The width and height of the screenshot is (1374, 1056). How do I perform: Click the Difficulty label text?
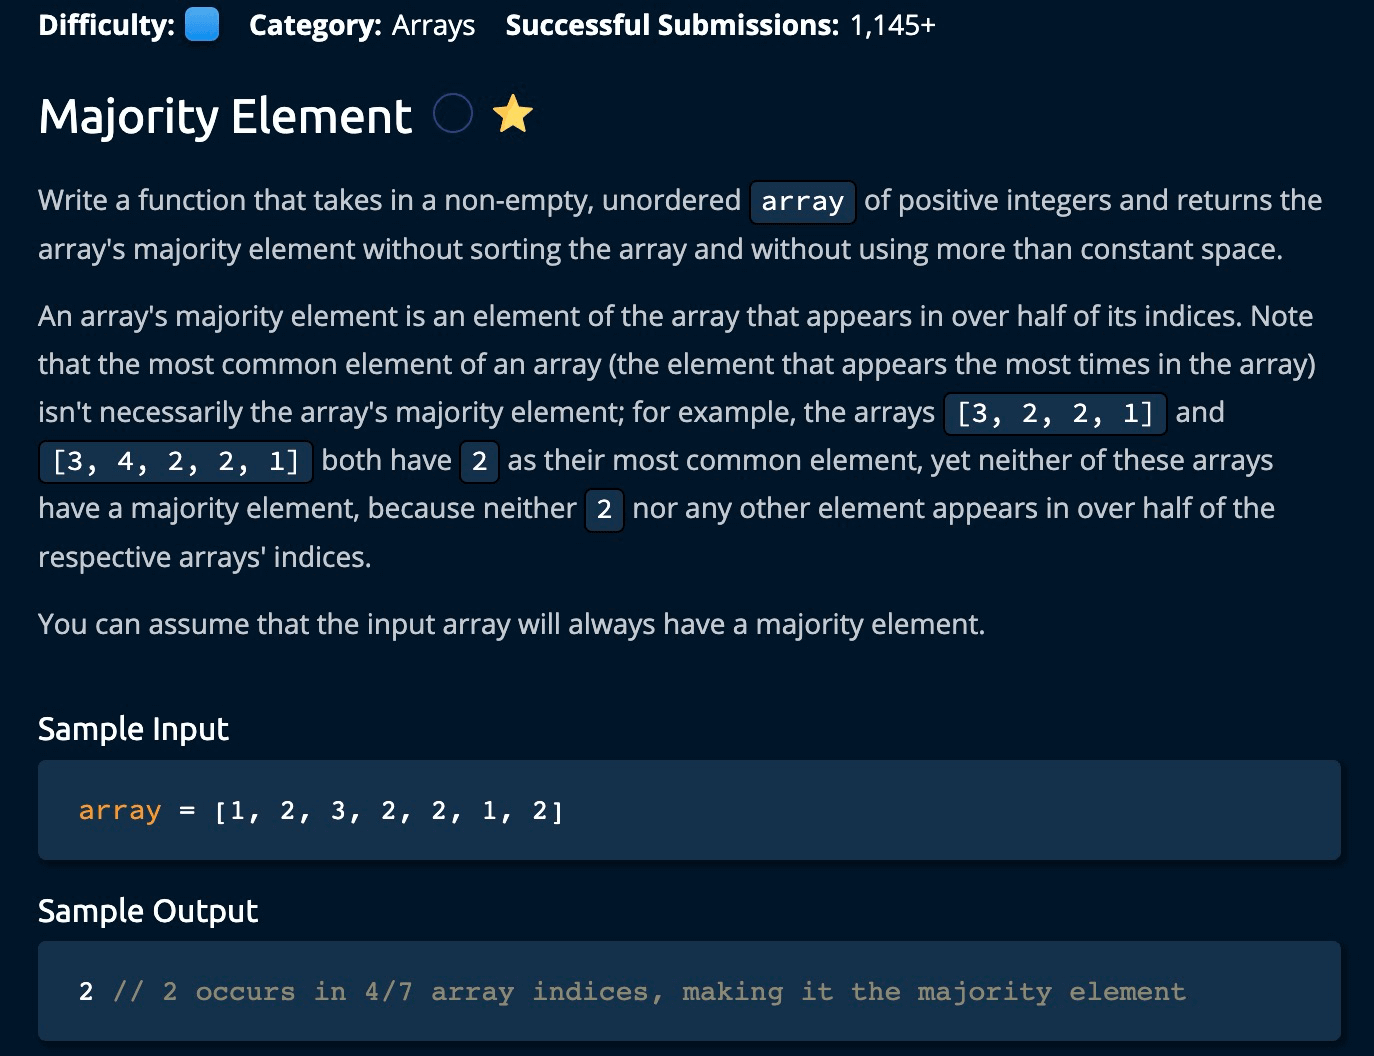point(106,25)
